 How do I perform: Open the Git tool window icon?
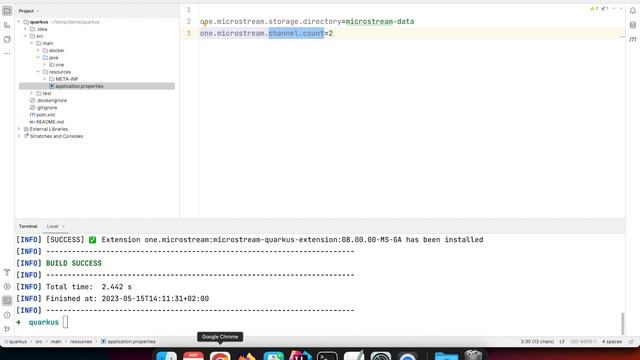(7, 329)
